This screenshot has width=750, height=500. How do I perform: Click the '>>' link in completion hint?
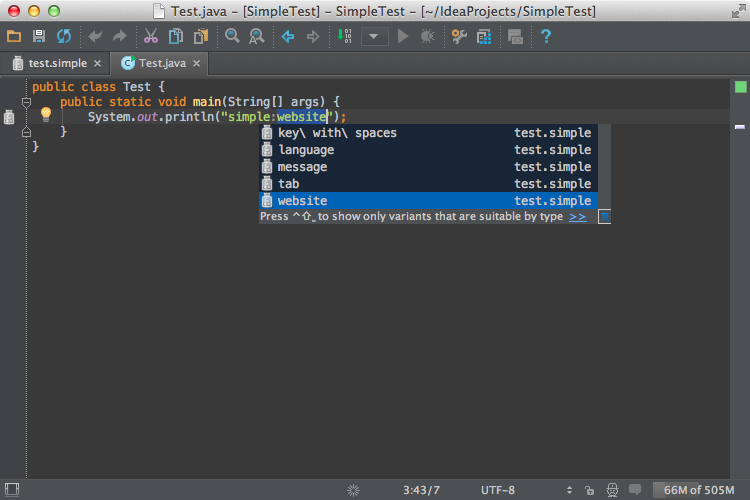pyautogui.click(x=578, y=217)
